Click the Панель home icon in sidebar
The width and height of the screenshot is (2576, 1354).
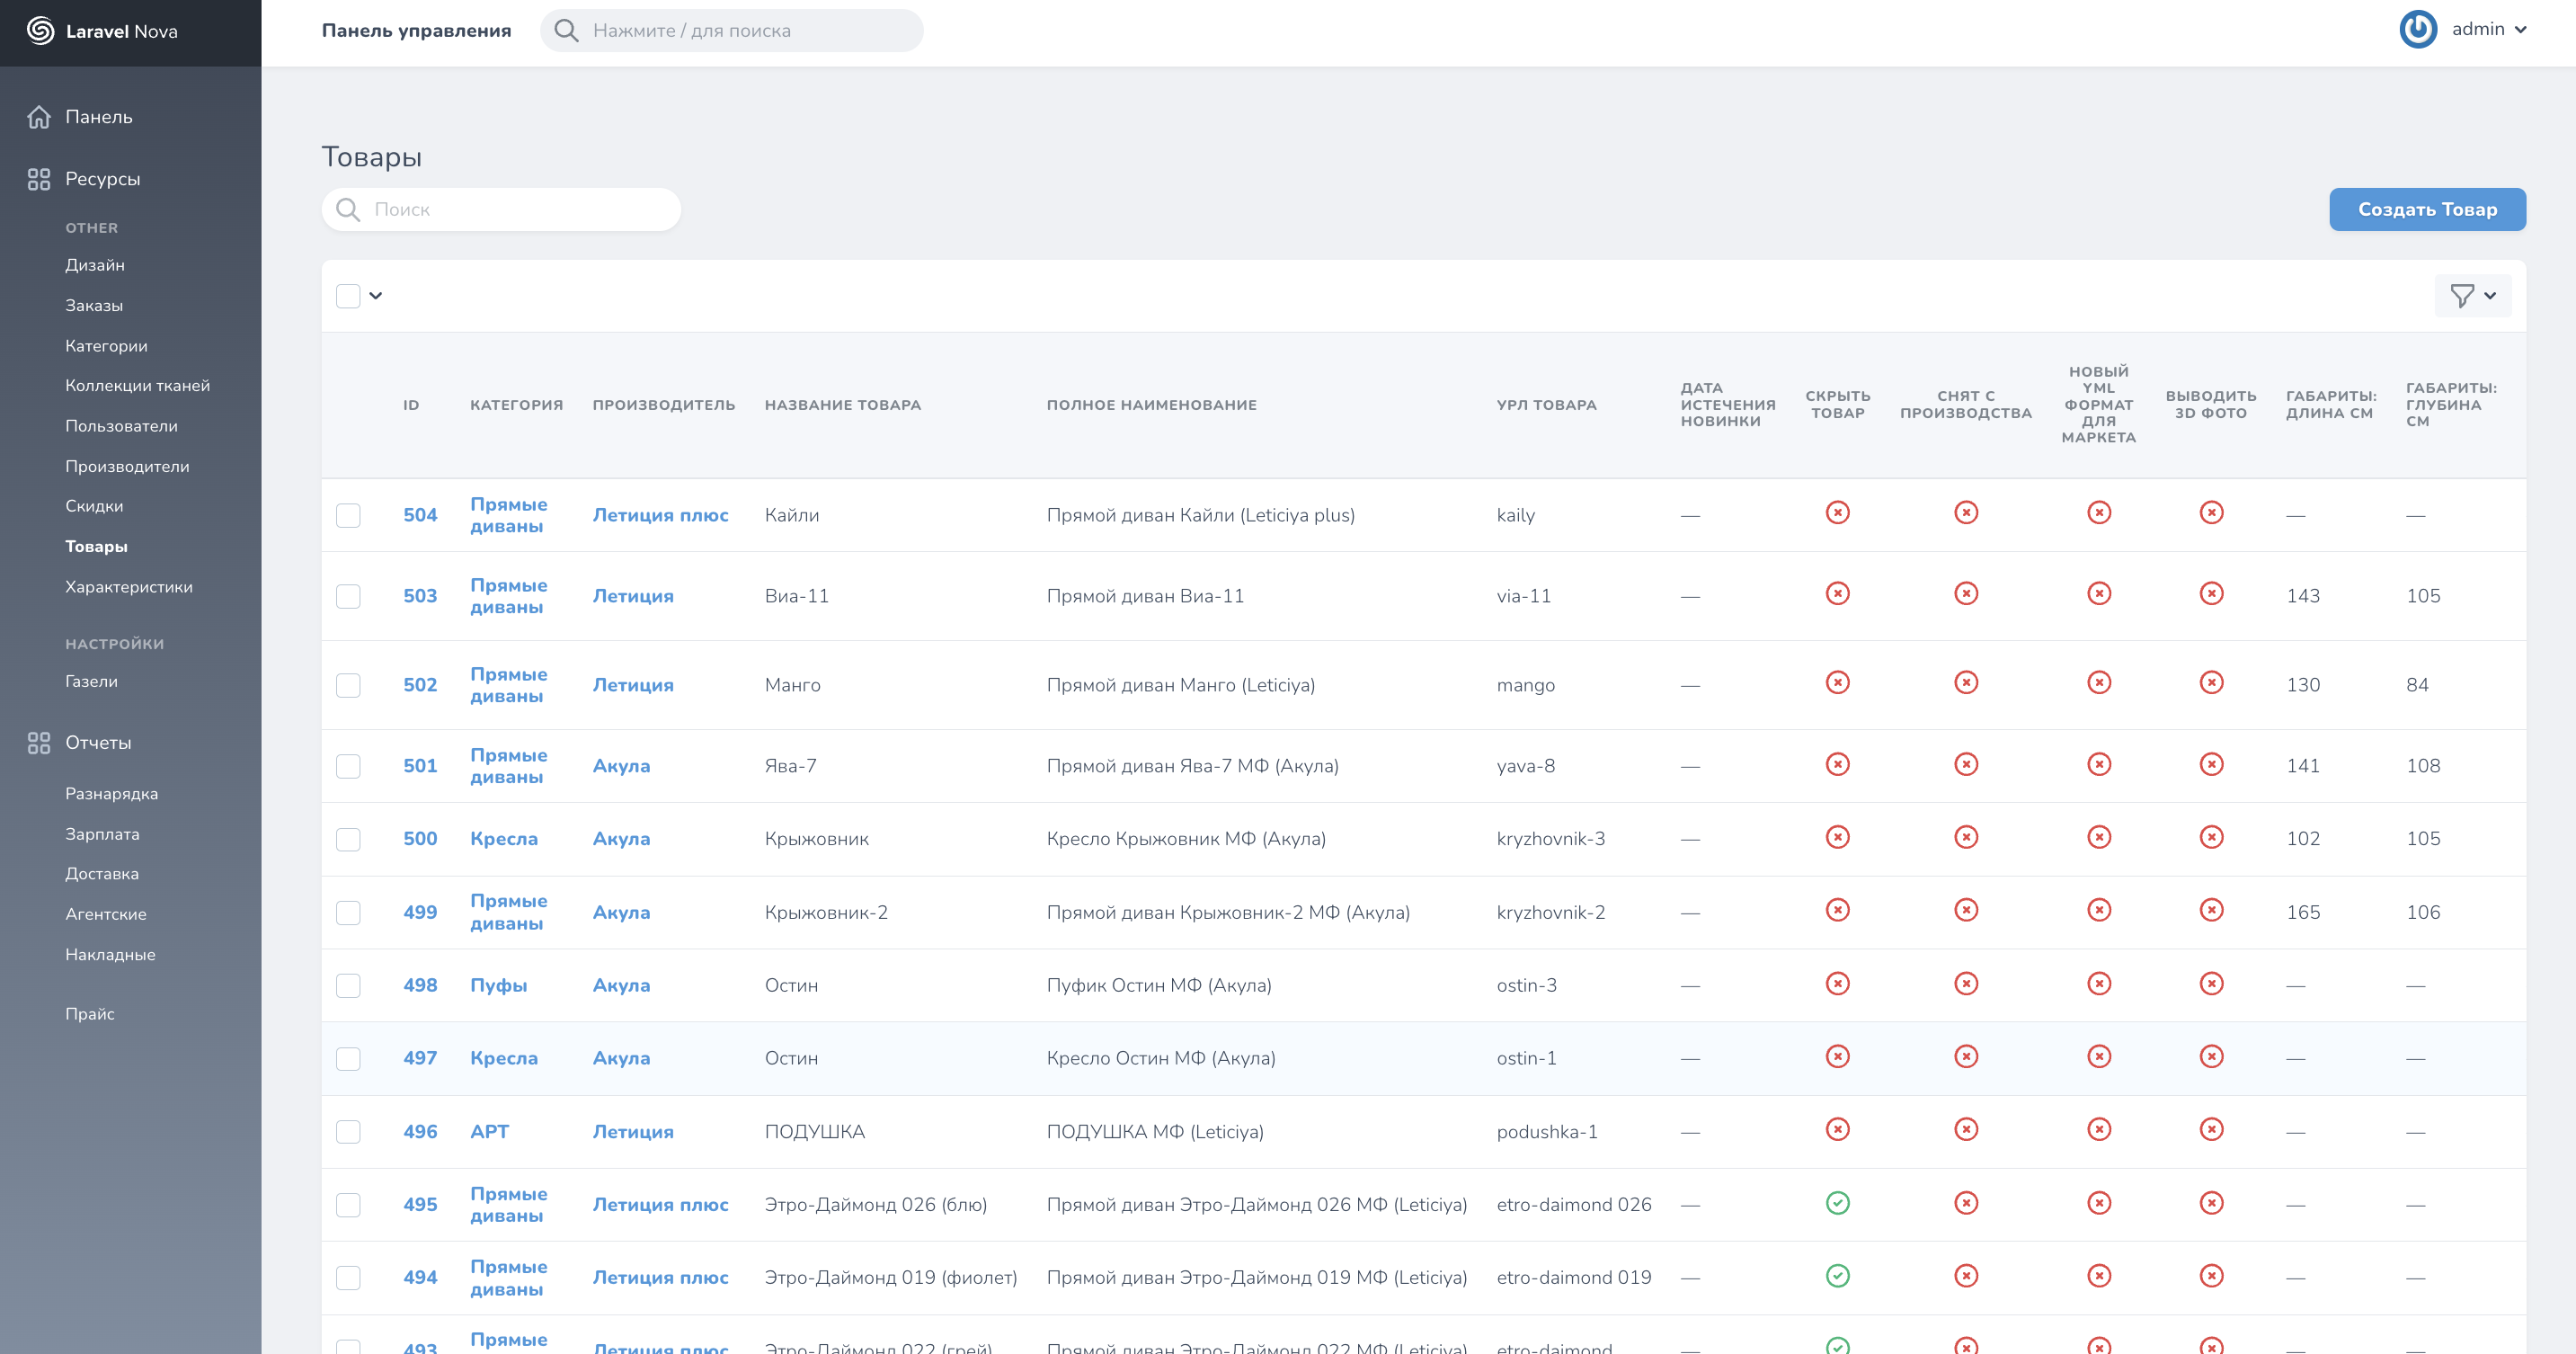coord(39,117)
